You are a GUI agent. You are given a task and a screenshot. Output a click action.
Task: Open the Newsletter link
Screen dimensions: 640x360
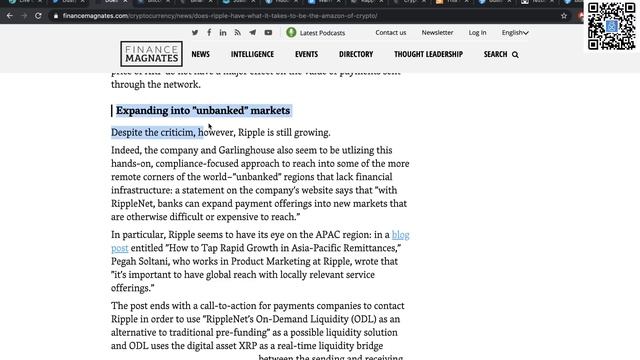click(437, 33)
